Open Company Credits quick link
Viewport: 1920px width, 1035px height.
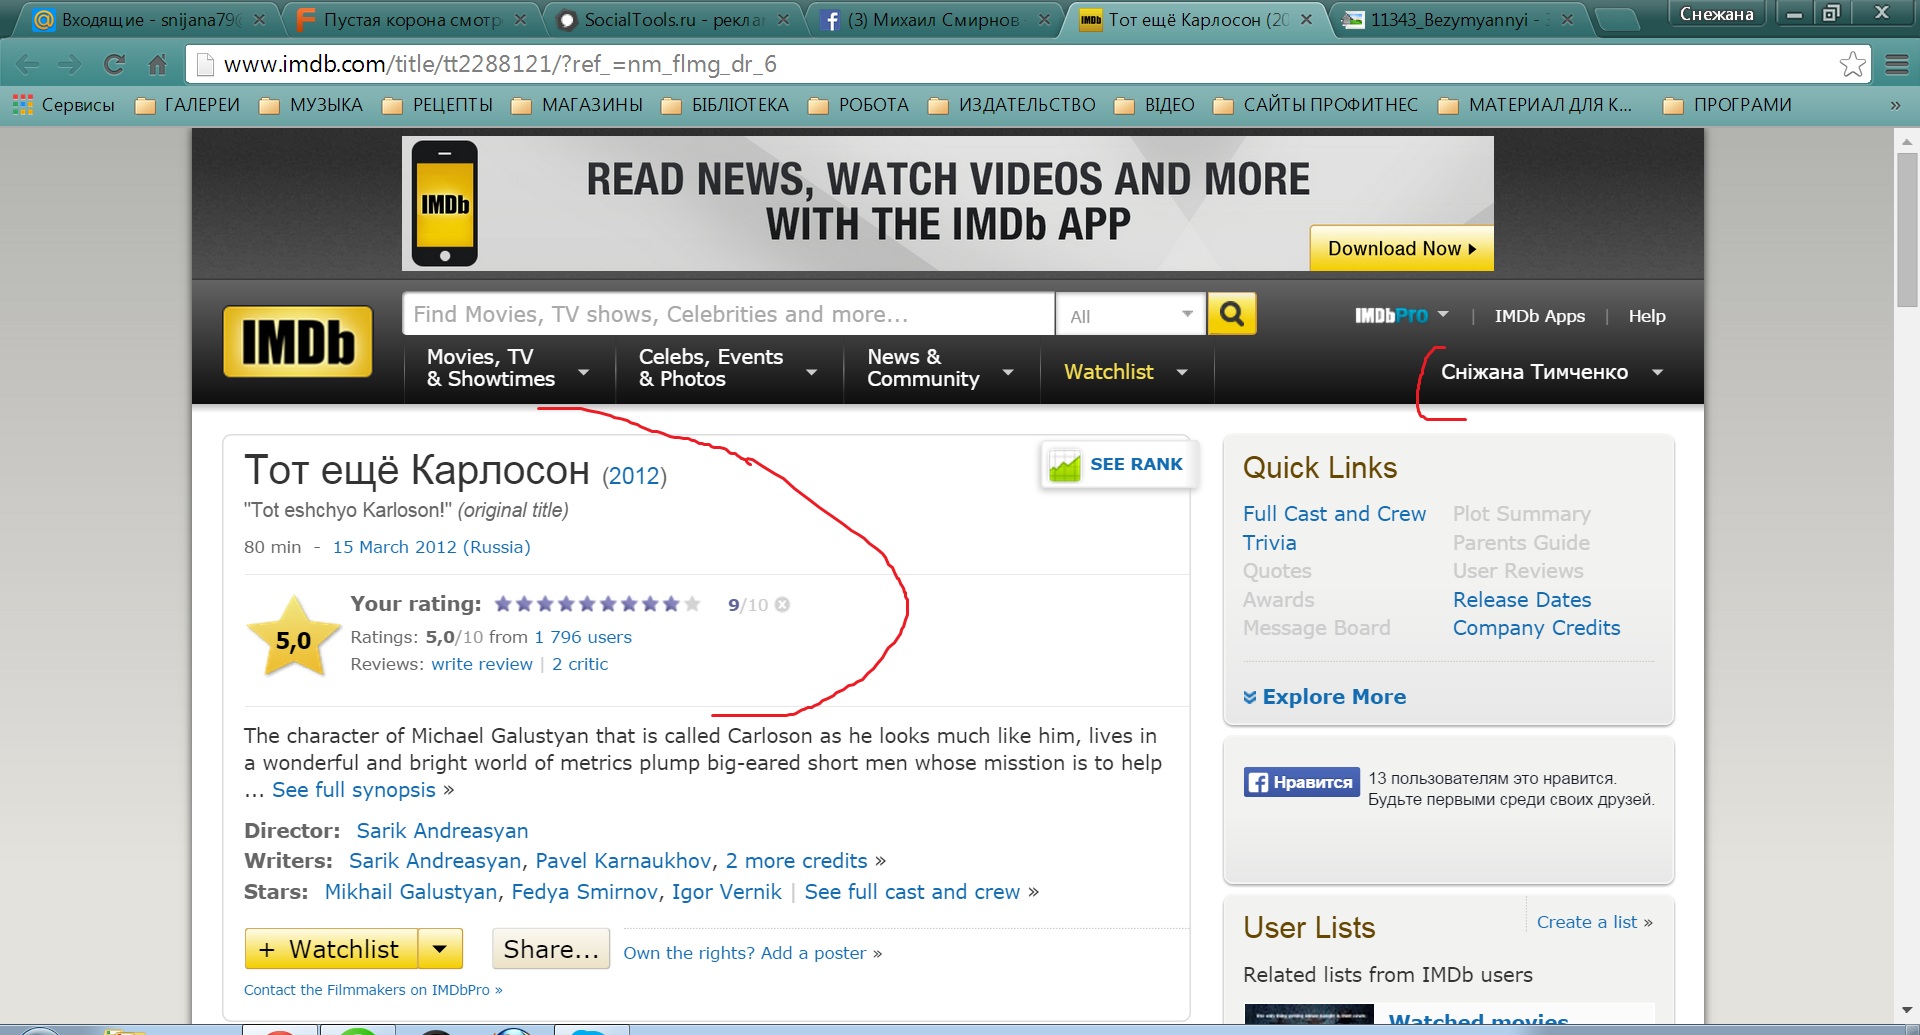coord(1536,628)
